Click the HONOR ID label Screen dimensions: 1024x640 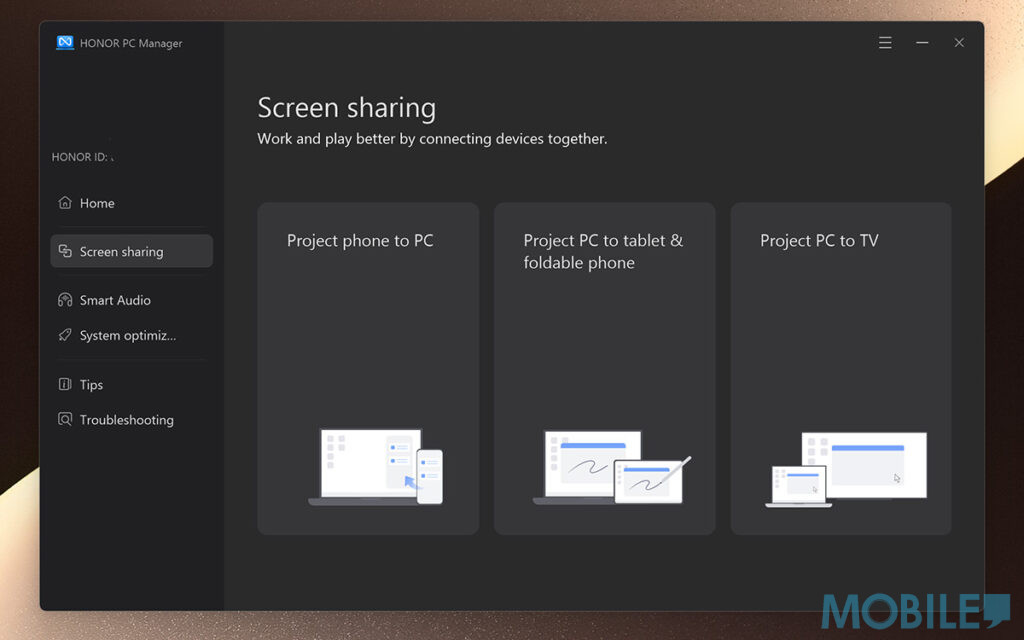point(80,157)
